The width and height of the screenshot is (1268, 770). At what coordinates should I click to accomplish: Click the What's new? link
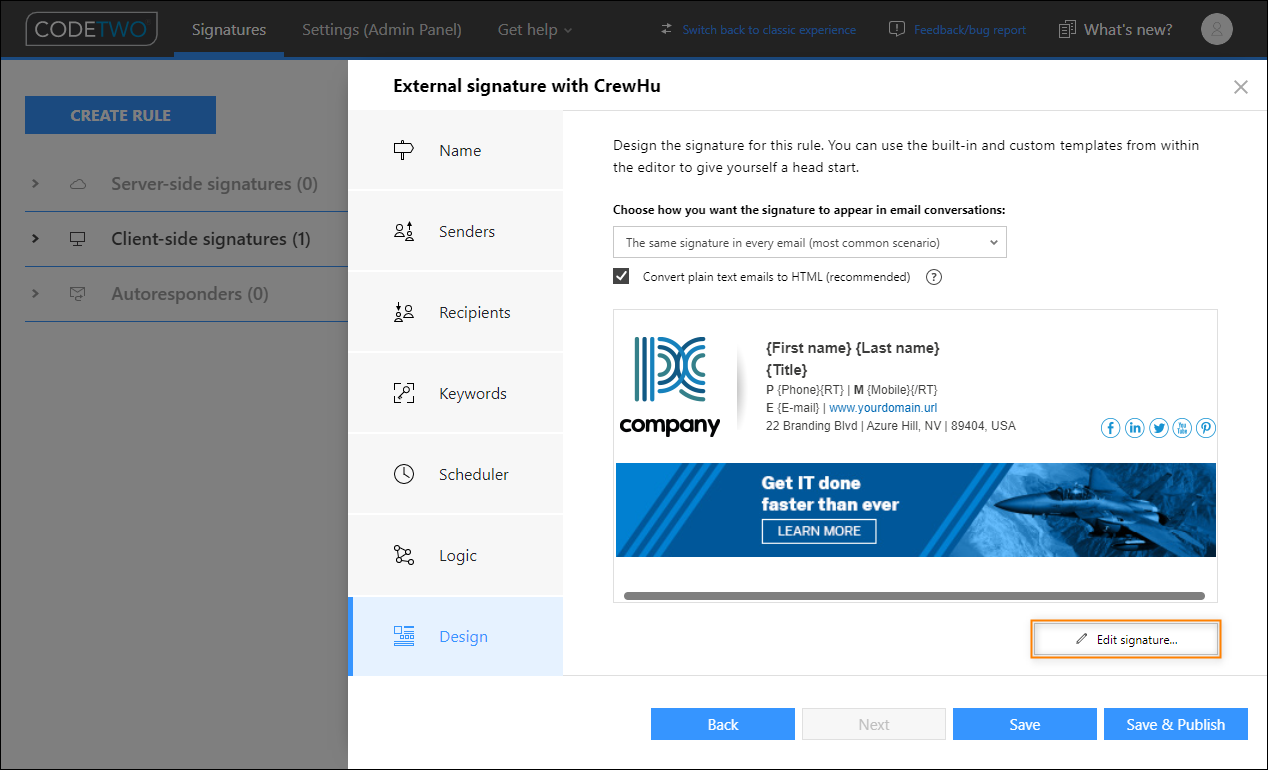pos(1128,30)
